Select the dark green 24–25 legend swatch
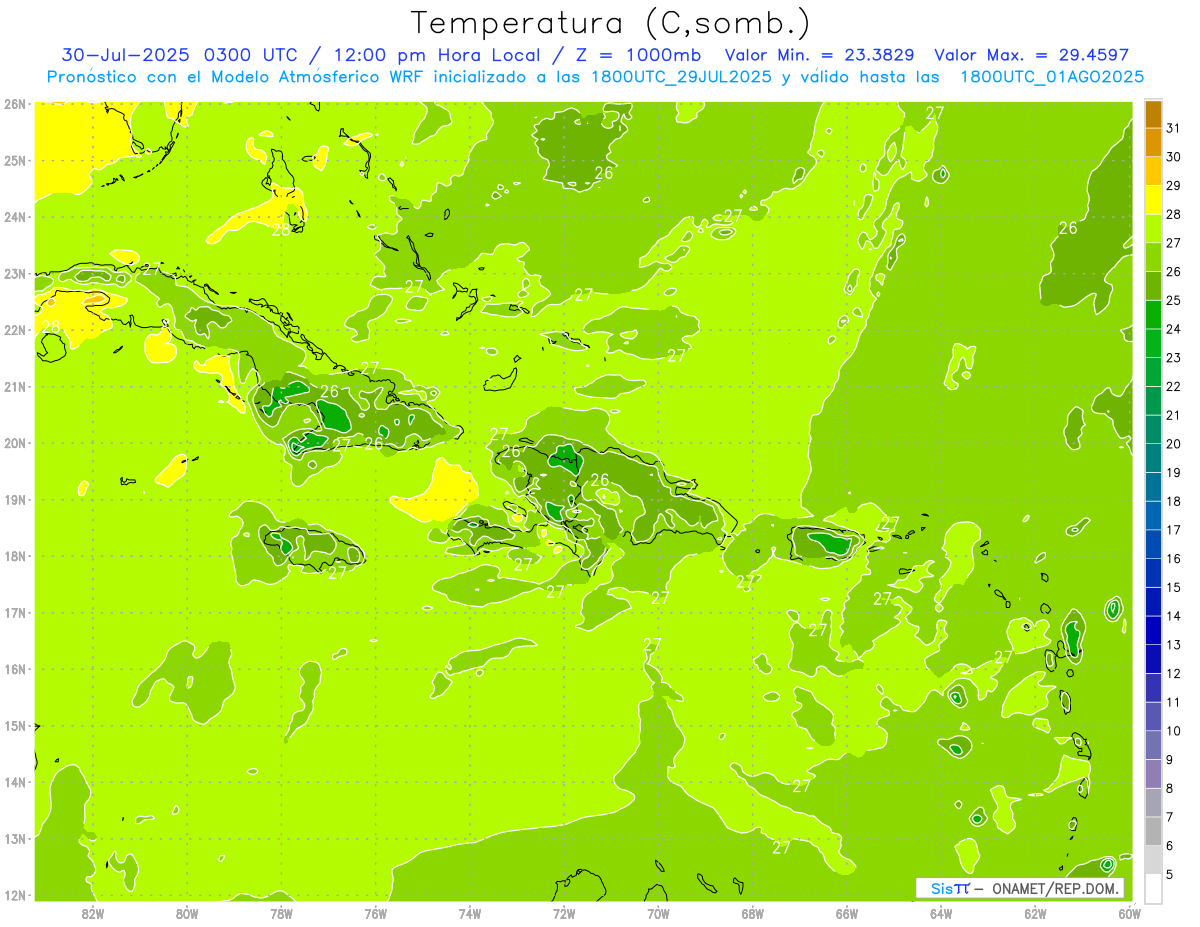Screen dimensions: 1200x927 point(1153,315)
